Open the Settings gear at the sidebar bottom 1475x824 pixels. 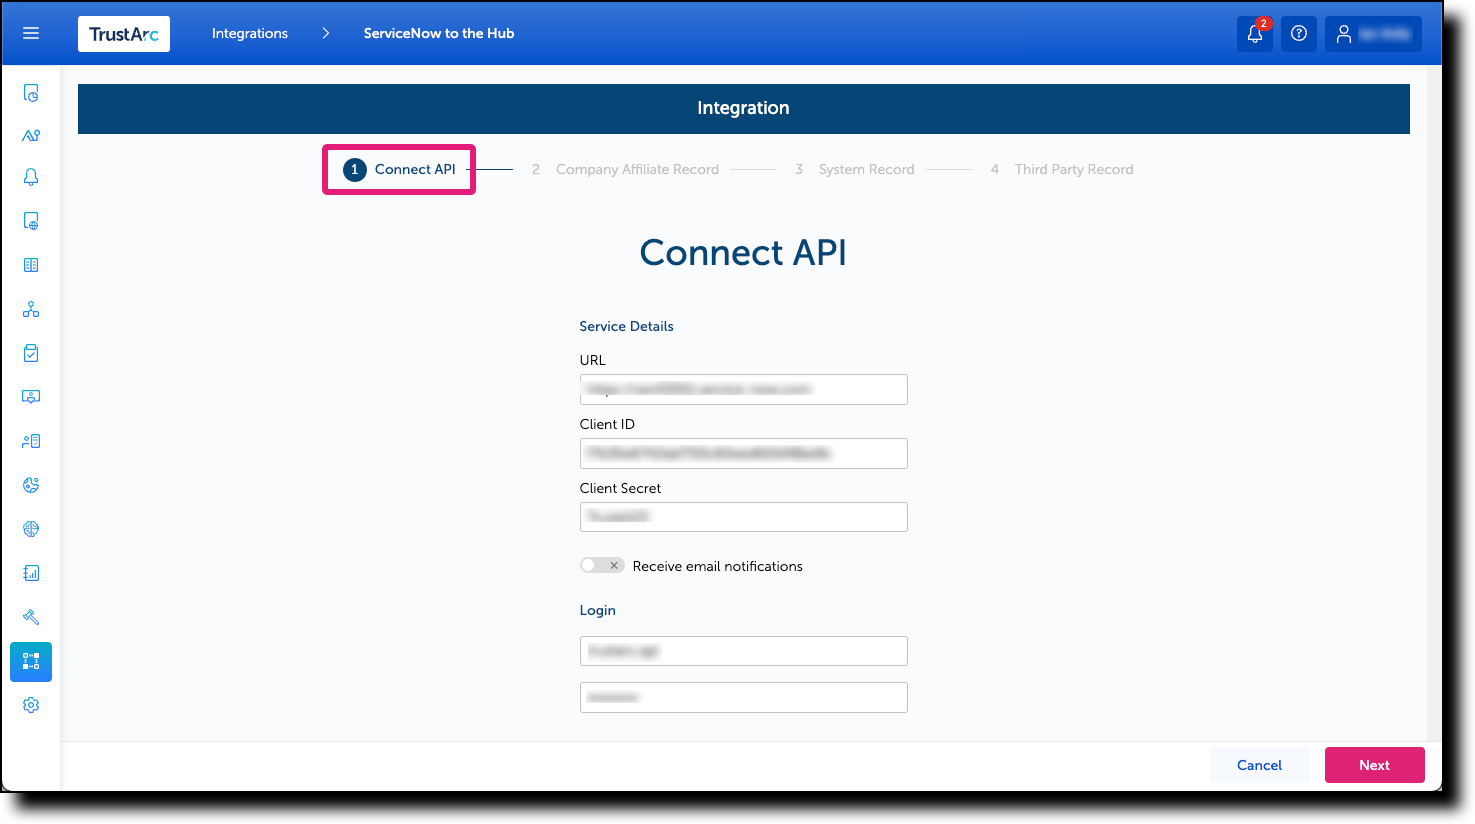30,704
